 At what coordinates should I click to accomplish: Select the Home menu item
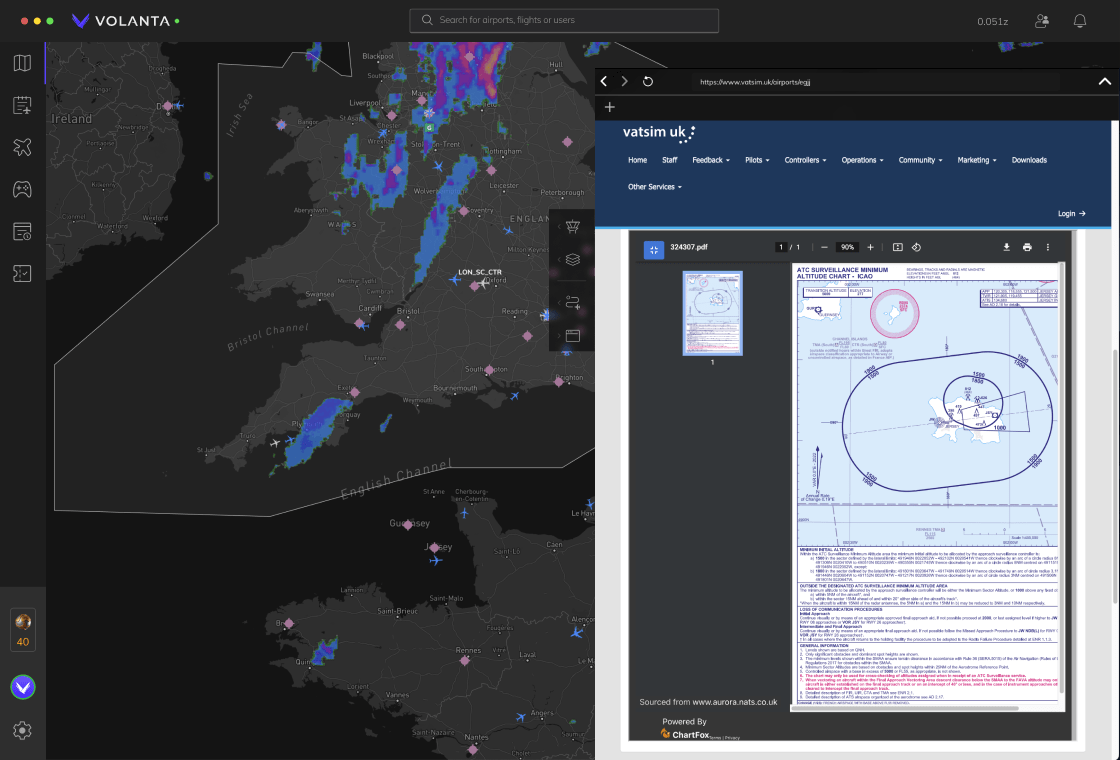tap(637, 160)
